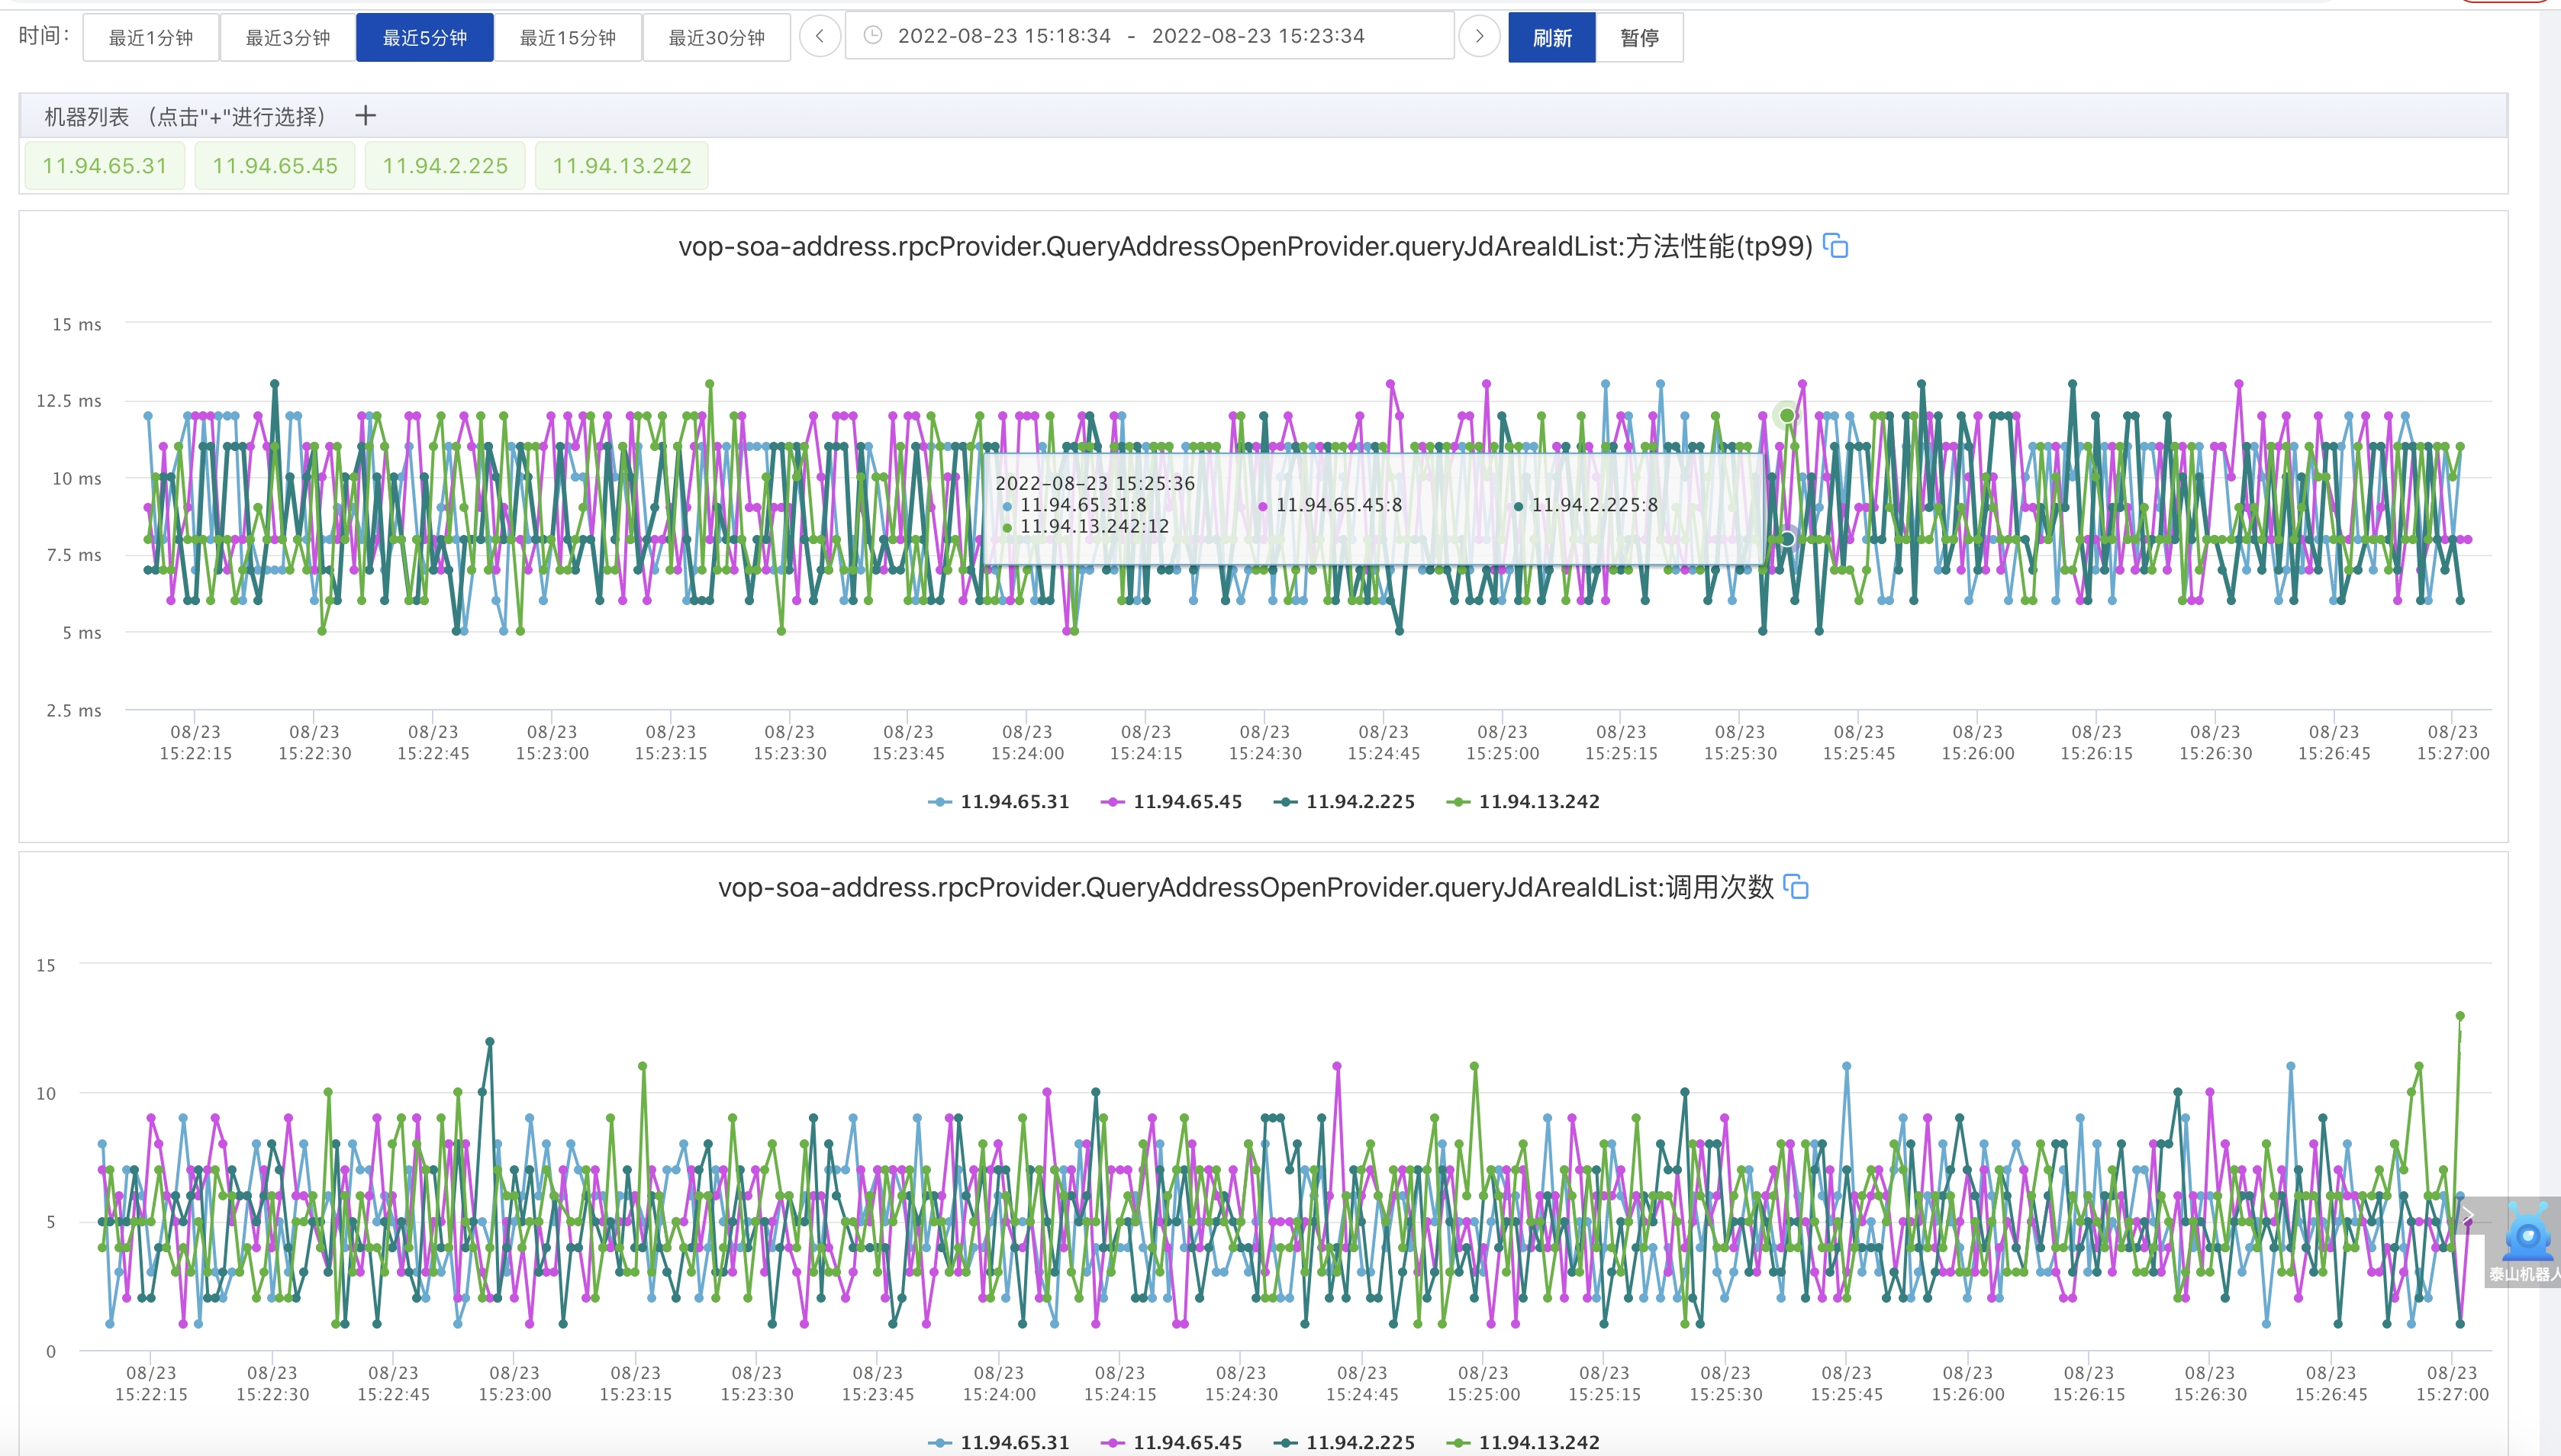This screenshot has height=1456, width=2561.
Task: Click the 15 ms y-axis label
Action: (76, 325)
